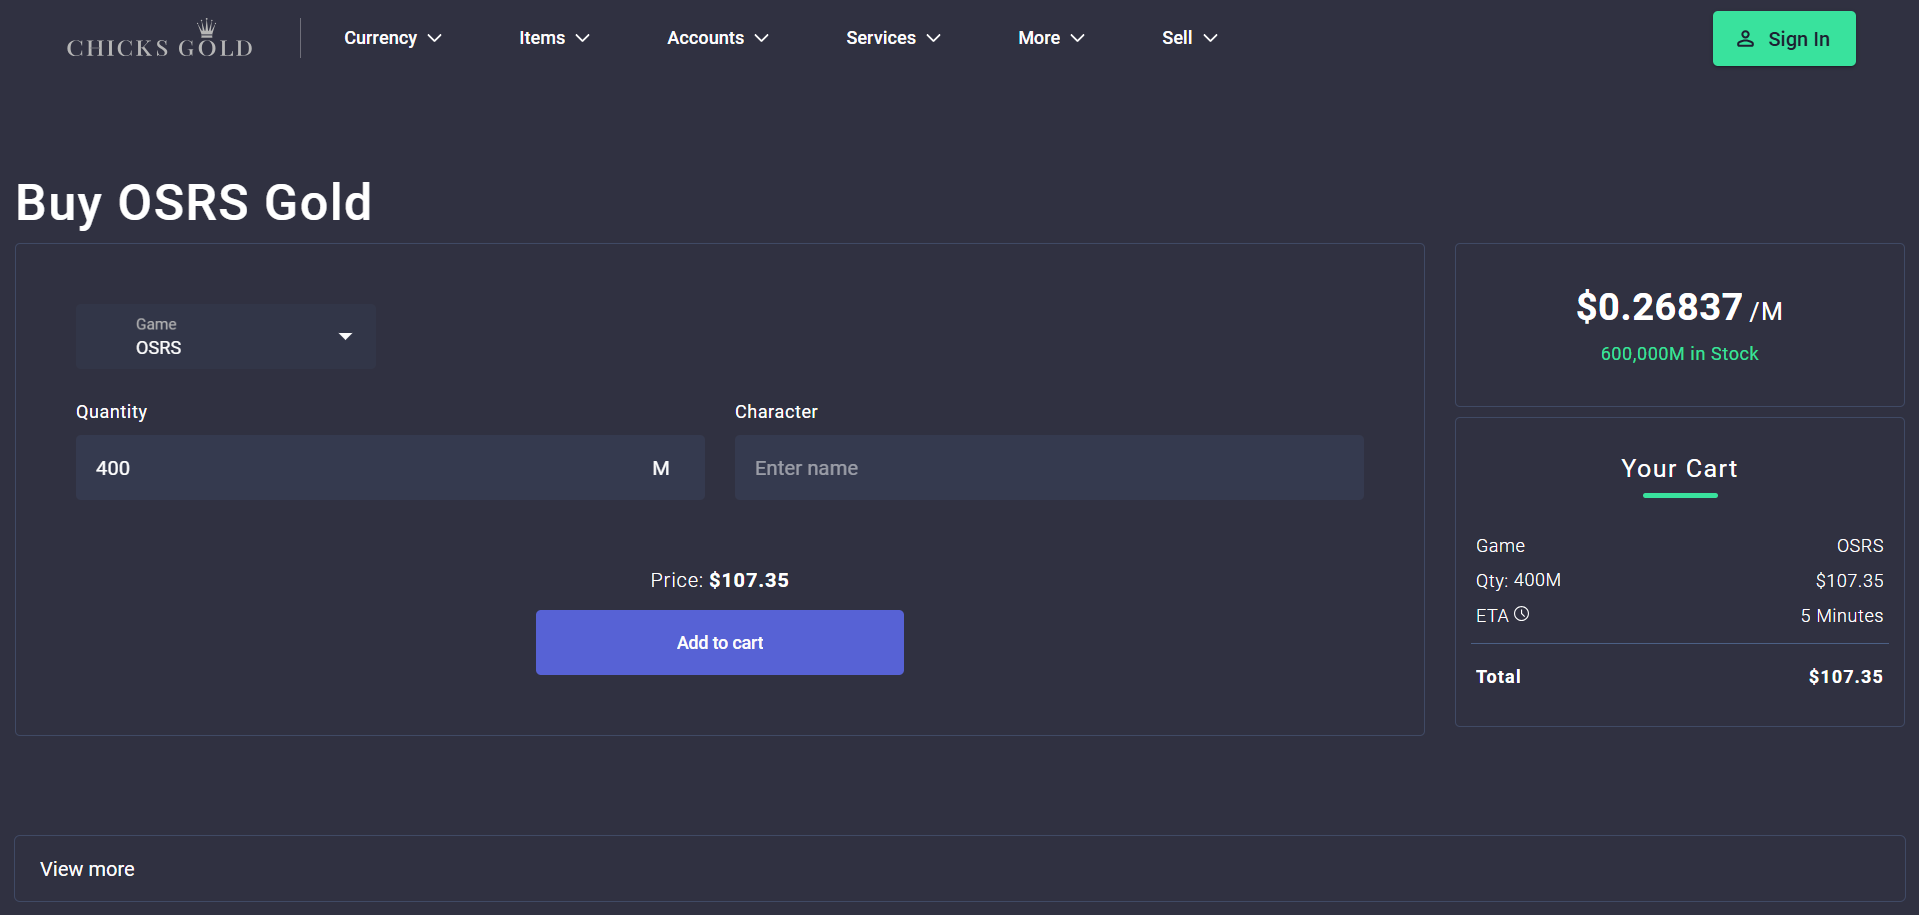Viewport: 1919px width, 915px height.
Task: Click the Currency menu chevron arrow
Action: (434, 38)
